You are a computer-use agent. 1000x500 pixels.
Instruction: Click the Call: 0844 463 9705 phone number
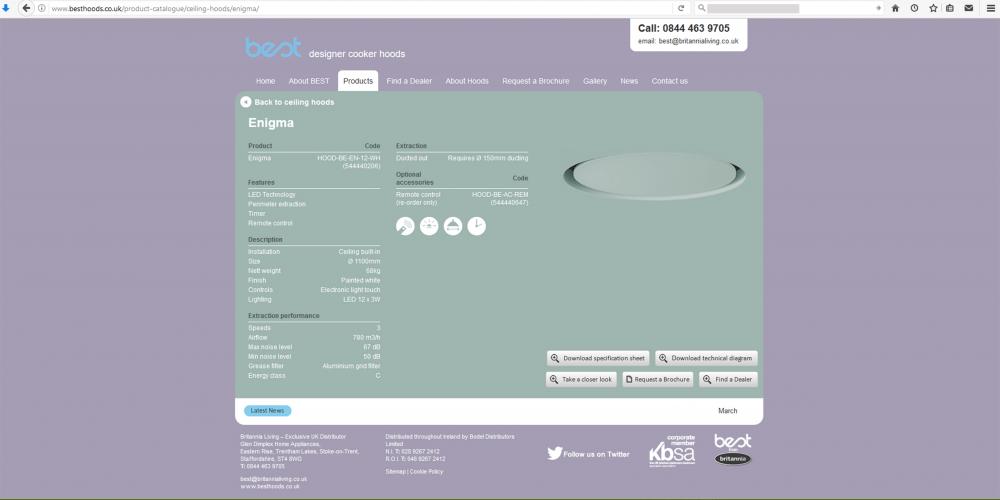point(684,28)
